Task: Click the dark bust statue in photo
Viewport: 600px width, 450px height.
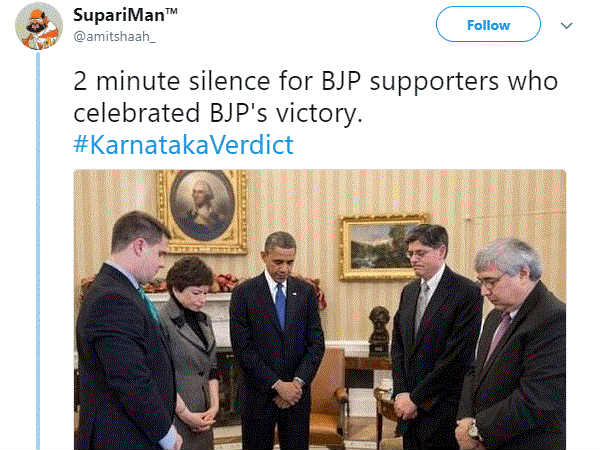Action: (x=379, y=330)
